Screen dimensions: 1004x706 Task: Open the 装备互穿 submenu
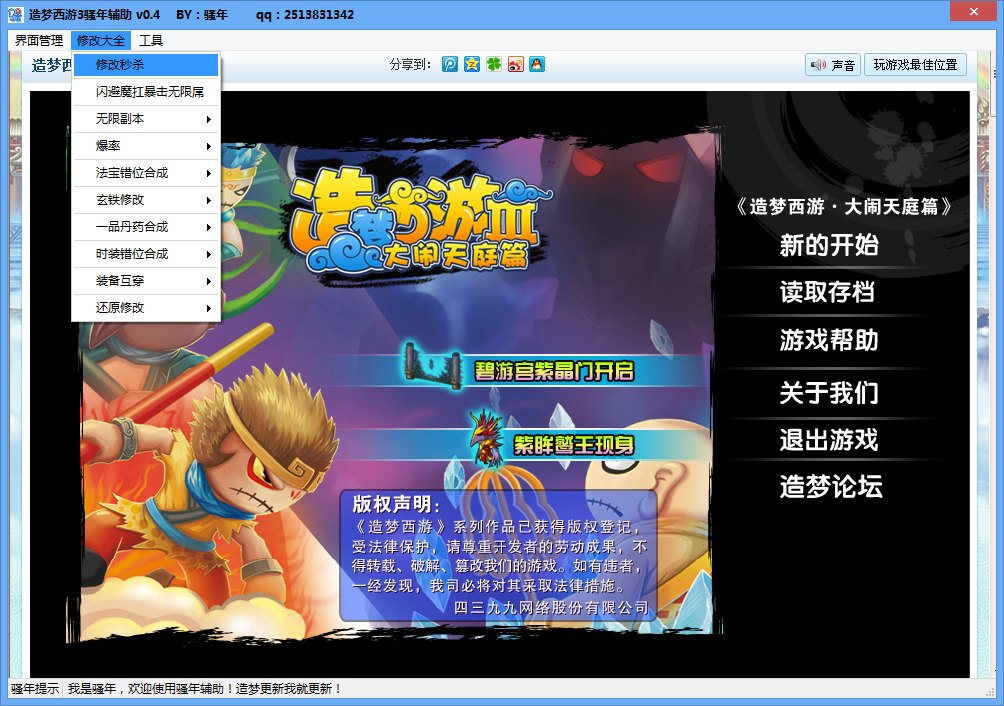tap(146, 281)
